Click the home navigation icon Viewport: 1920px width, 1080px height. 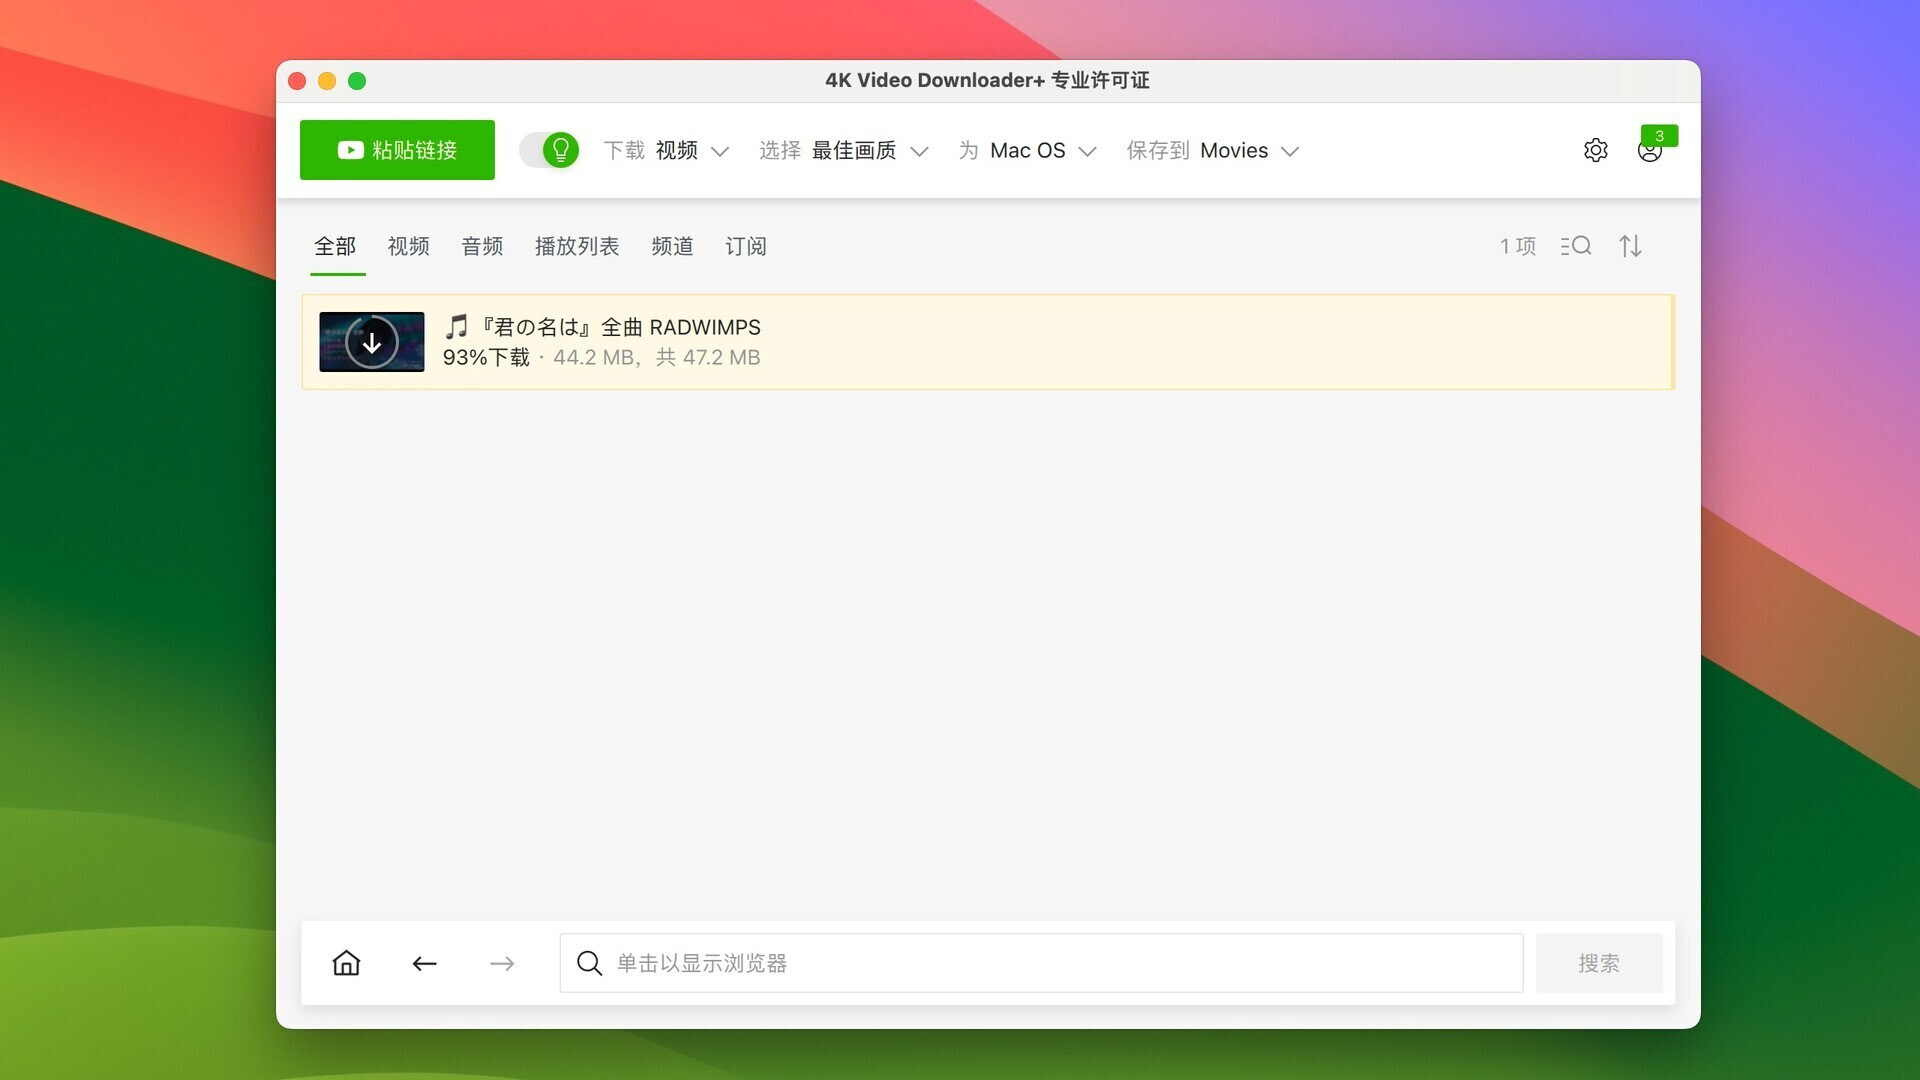345,963
